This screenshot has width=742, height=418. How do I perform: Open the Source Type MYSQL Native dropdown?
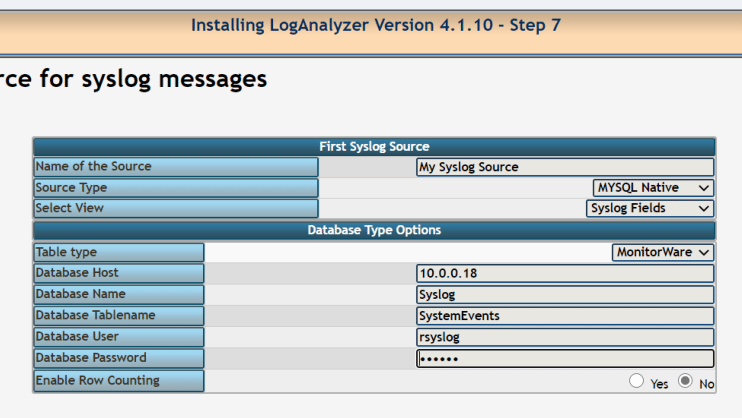pyautogui.click(x=653, y=188)
